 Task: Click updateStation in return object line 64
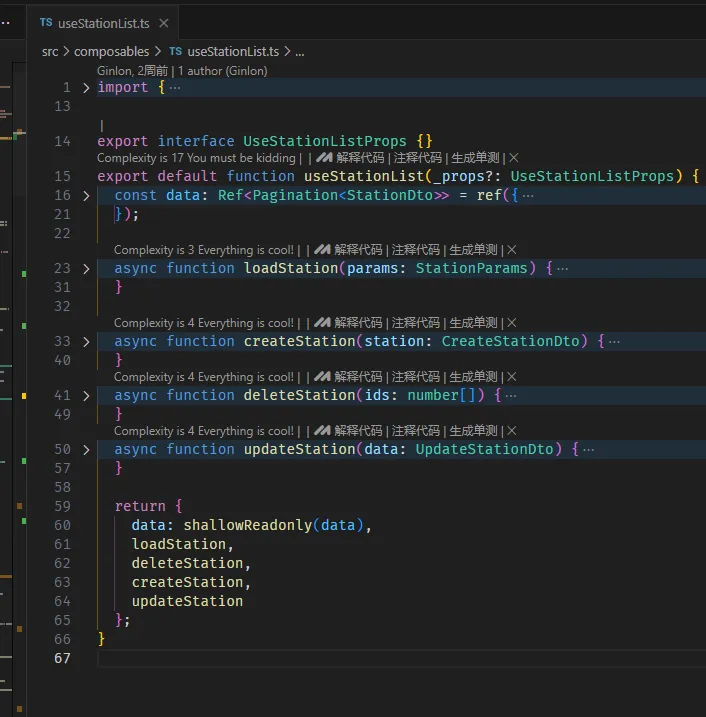tap(187, 601)
